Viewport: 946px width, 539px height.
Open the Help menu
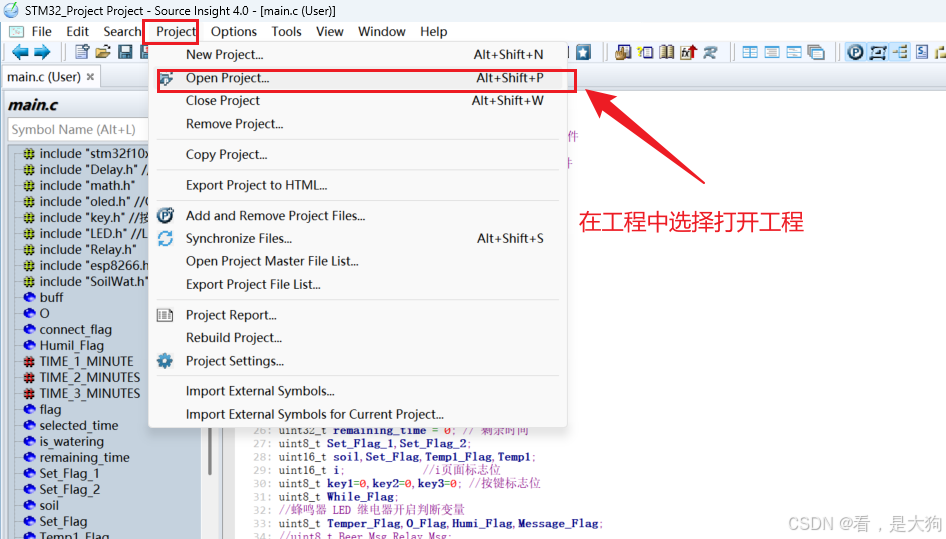click(433, 31)
